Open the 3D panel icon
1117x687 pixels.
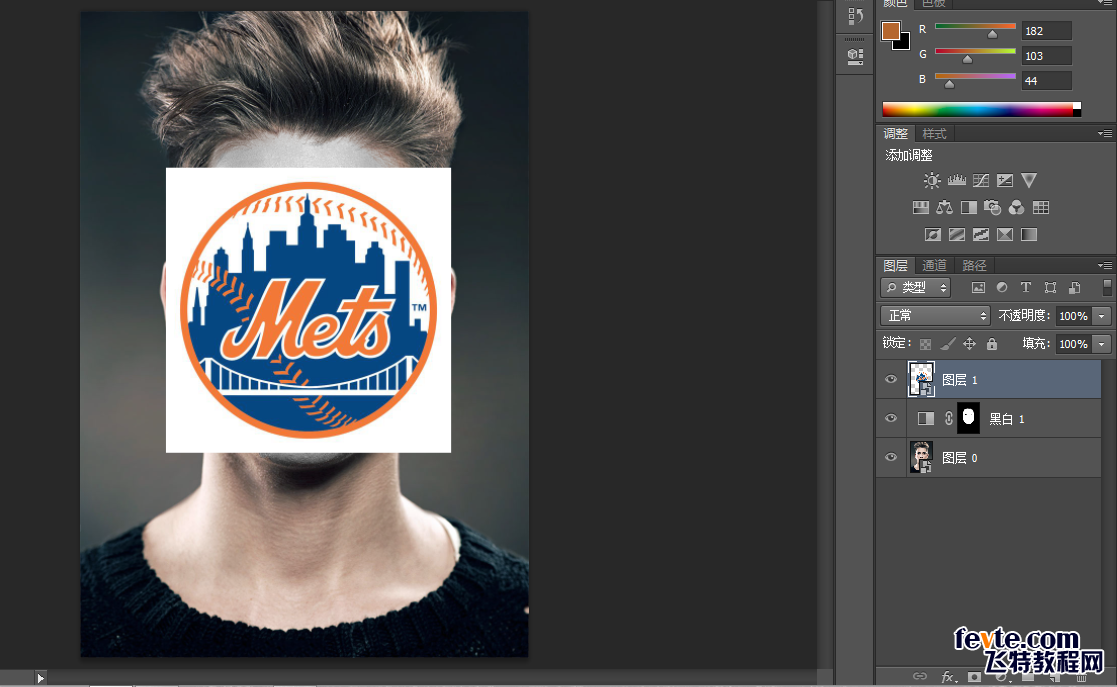pos(856,56)
